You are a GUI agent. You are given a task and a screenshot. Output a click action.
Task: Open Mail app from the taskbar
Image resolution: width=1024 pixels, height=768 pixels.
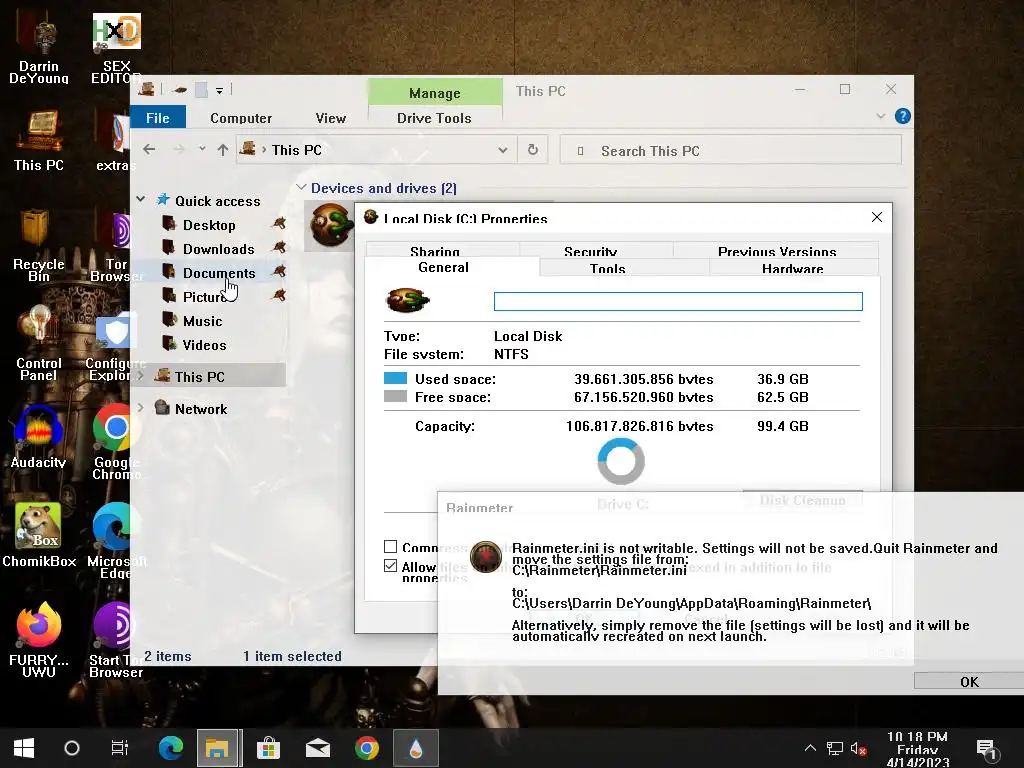(x=318, y=748)
